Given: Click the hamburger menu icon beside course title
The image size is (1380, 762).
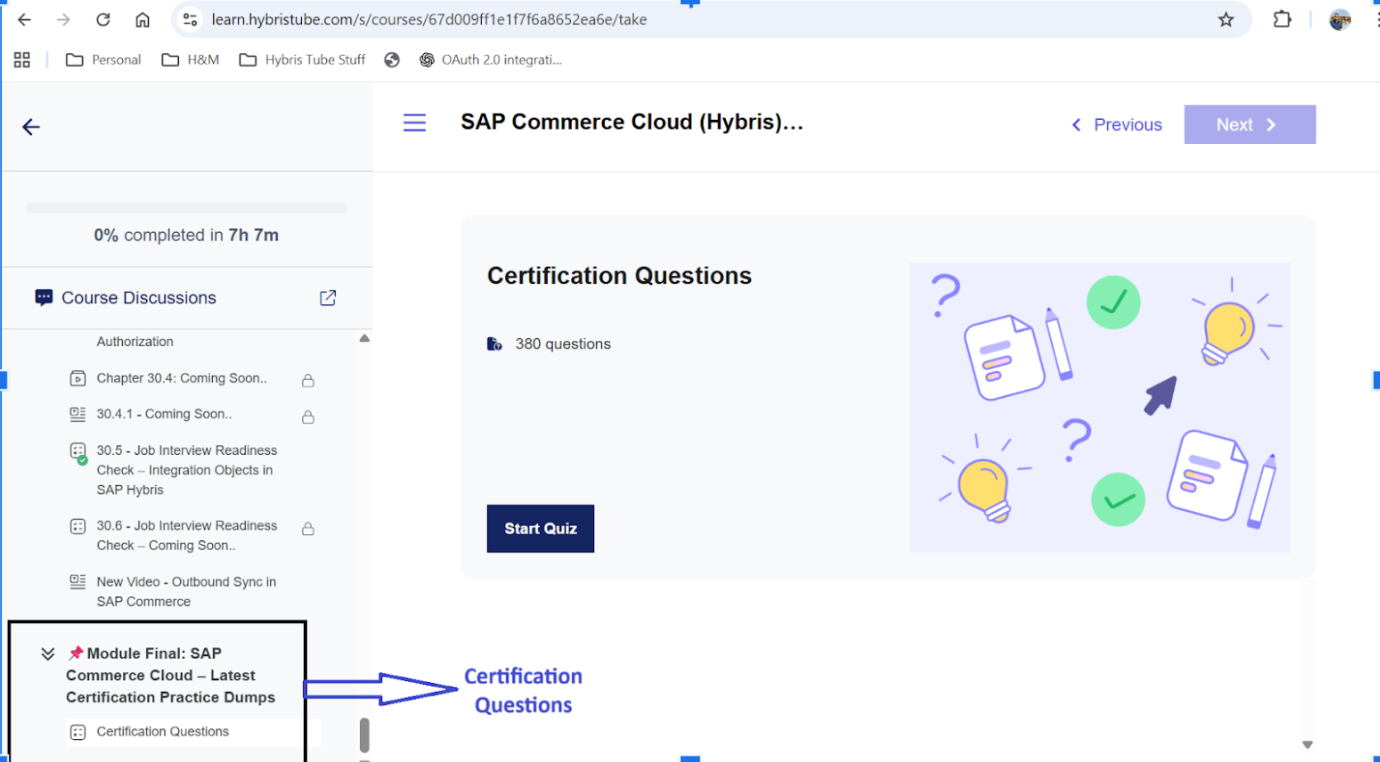Looking at the screenshot, I should [414, 122].
